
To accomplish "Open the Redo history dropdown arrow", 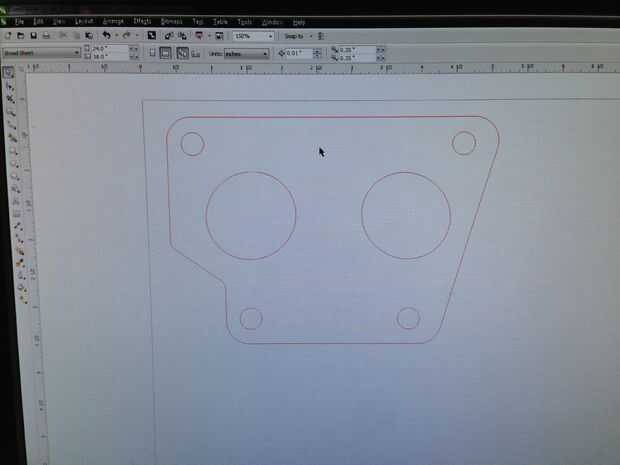I will [x=137, y=36].
